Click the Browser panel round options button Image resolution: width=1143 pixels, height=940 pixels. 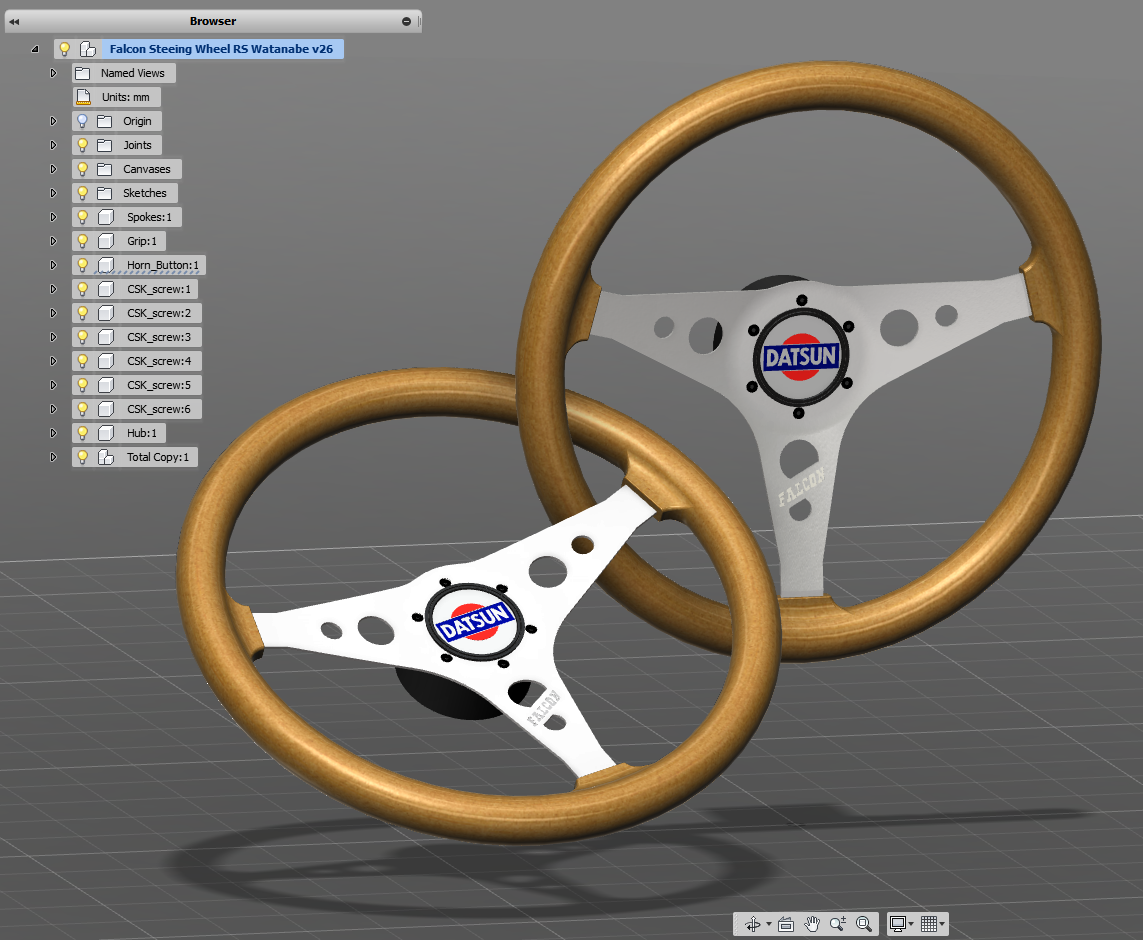406,22
